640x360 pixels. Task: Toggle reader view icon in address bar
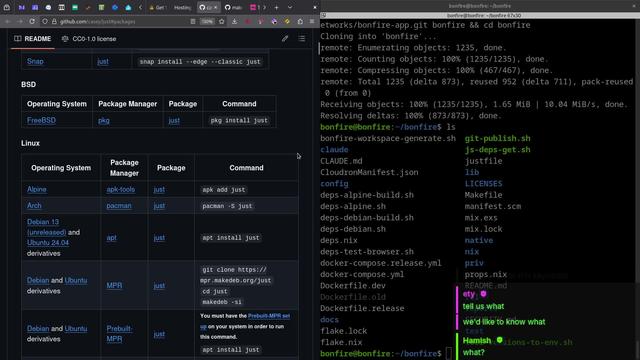193,21
